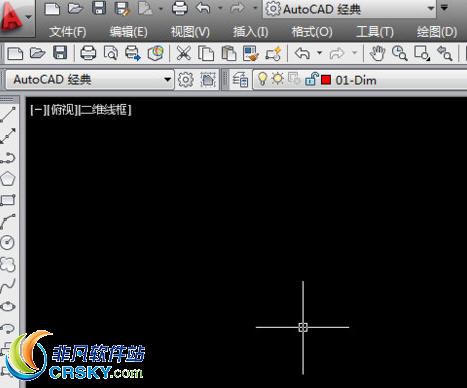
Task: Select the Zoom Window tool
Action: (x=422, y=53)
